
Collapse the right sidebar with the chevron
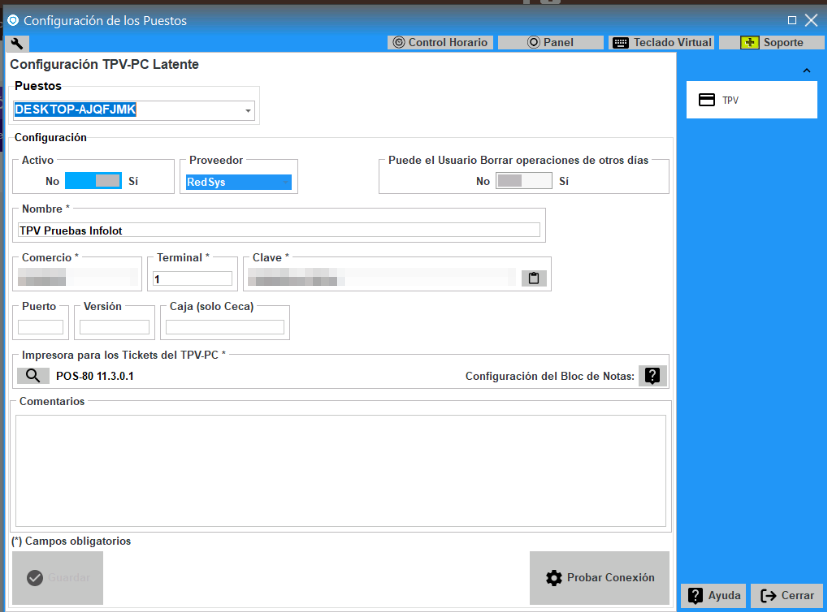(806, 70)
